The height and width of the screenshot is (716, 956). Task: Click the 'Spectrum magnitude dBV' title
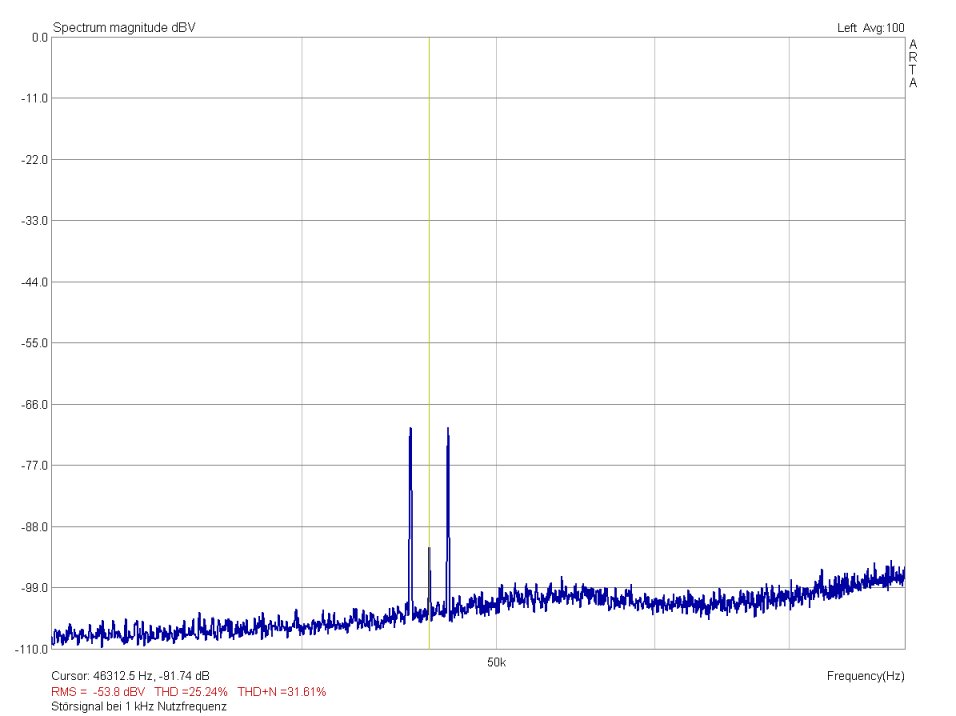[124, 27]
